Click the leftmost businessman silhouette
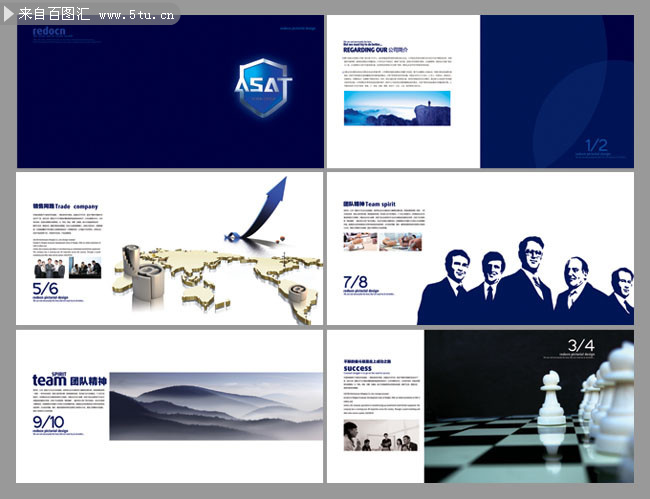 coord(446,287)
